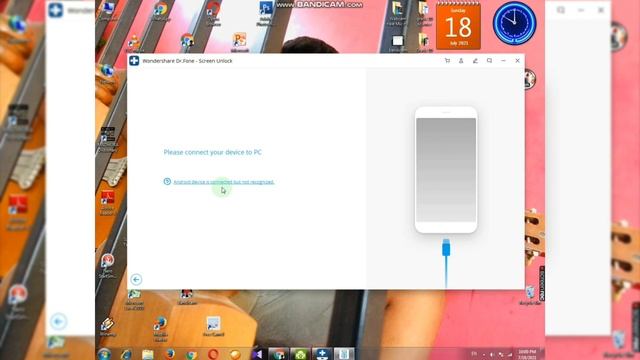This screenshot has height=360, width=640.
Task: Open the chat support icon in title bar
Action: 489,61
